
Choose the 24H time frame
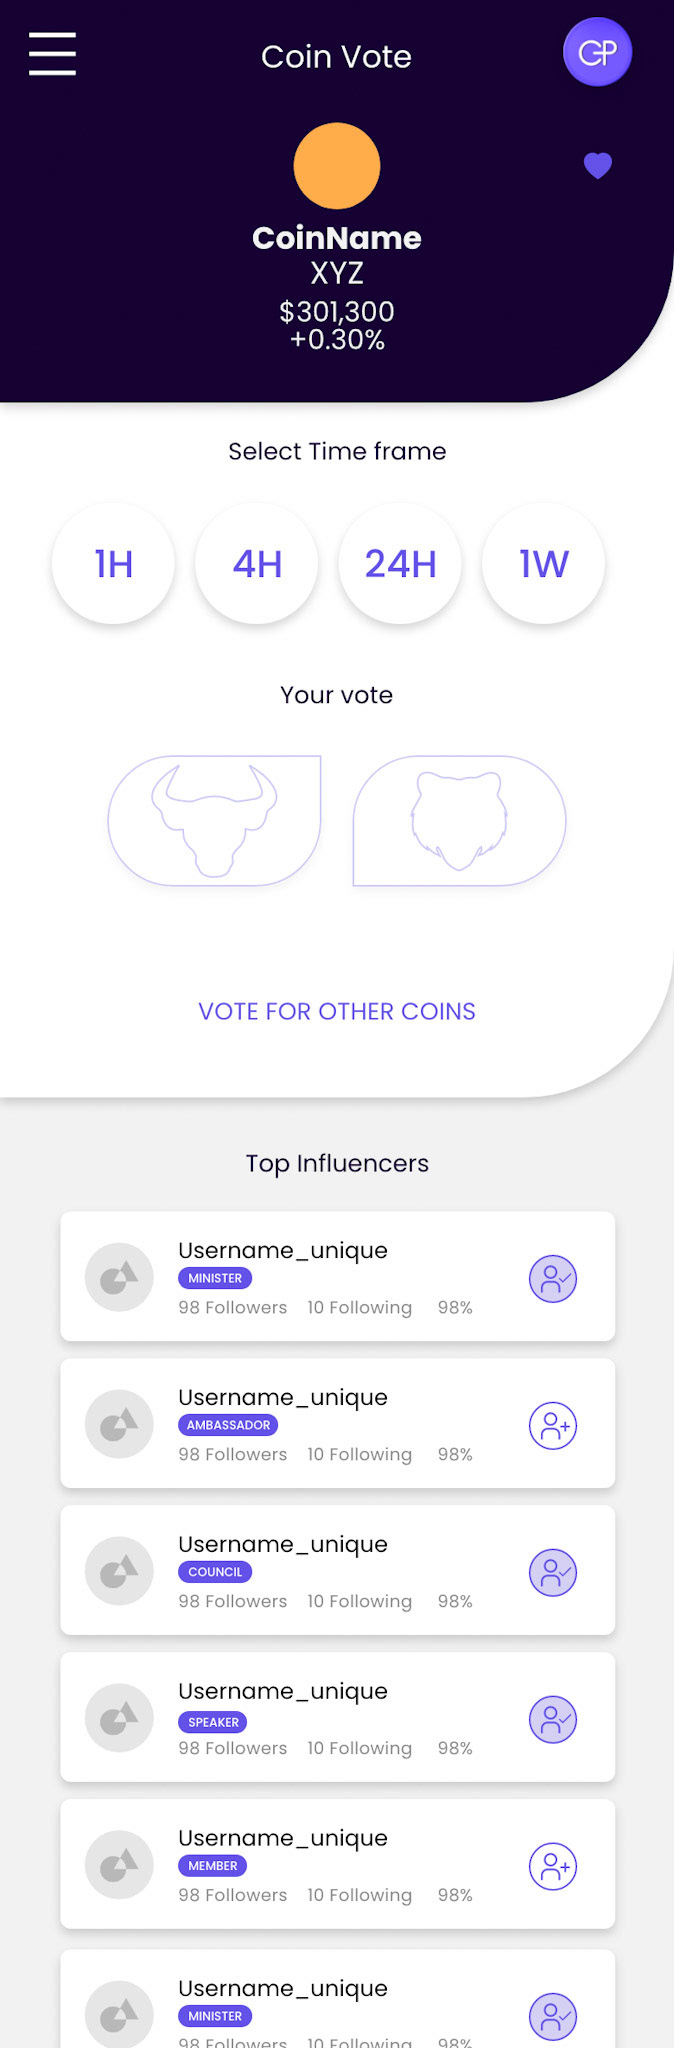pos(400,564)
